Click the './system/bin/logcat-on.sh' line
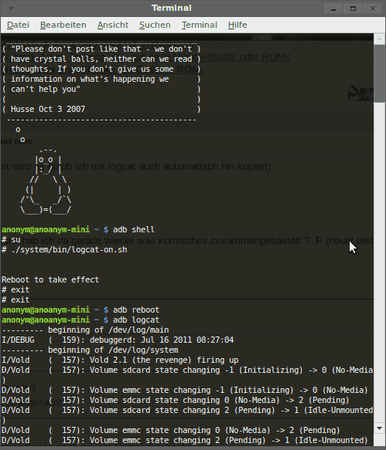This screenshot has width=386, height=450. pyautogui.click(x=64, y=250)
